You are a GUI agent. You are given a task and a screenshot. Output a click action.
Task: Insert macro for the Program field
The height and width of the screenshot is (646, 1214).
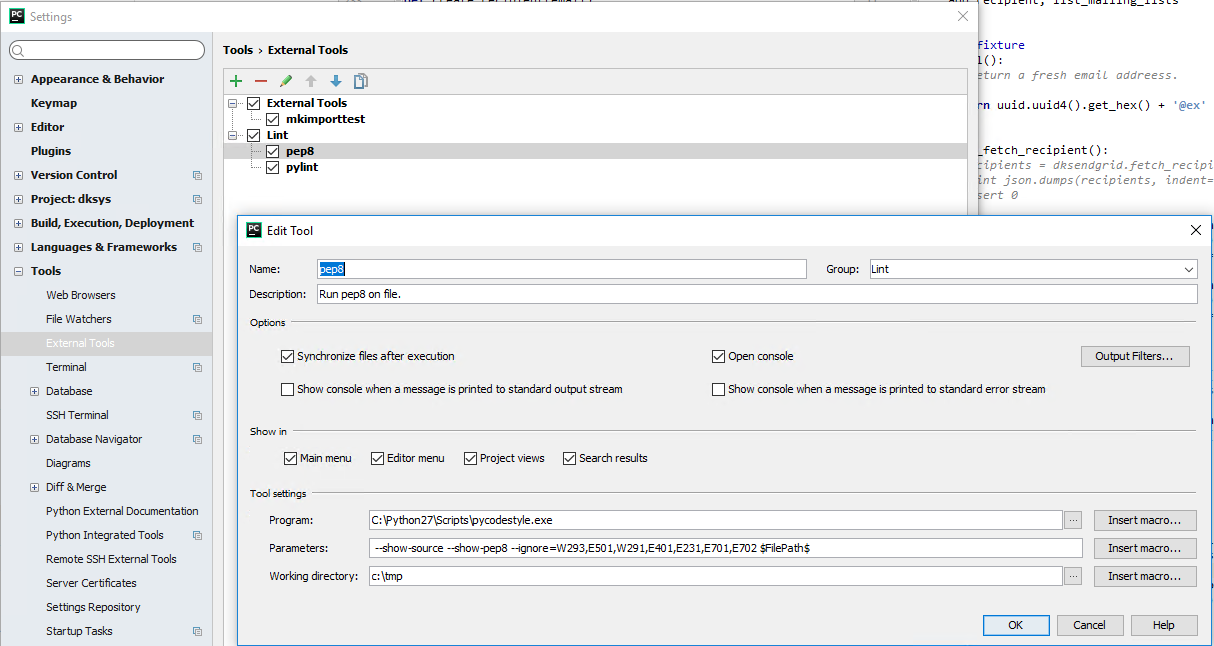tap(1145, 520)
